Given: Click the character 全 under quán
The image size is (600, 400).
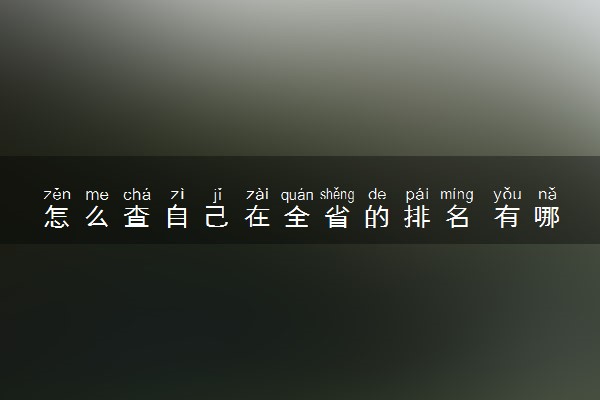Looking at the screenshot, I should pyautogui.click(x=297, y=216).
